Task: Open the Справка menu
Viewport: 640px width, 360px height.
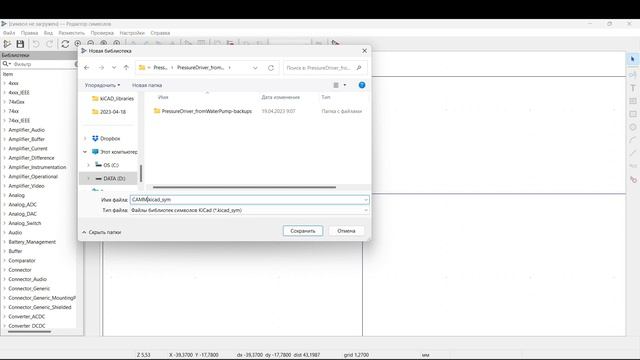Action: (x=160, y=33)
